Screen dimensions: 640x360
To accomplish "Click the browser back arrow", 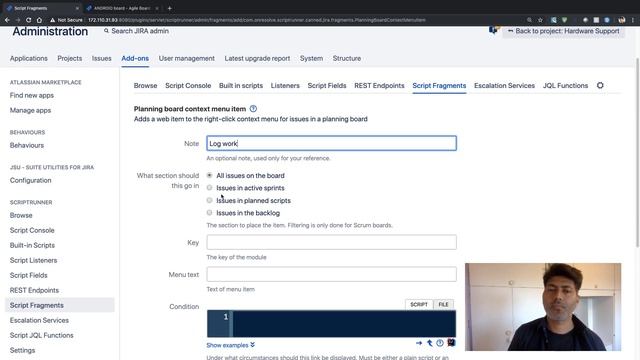I will click(7, 20).
